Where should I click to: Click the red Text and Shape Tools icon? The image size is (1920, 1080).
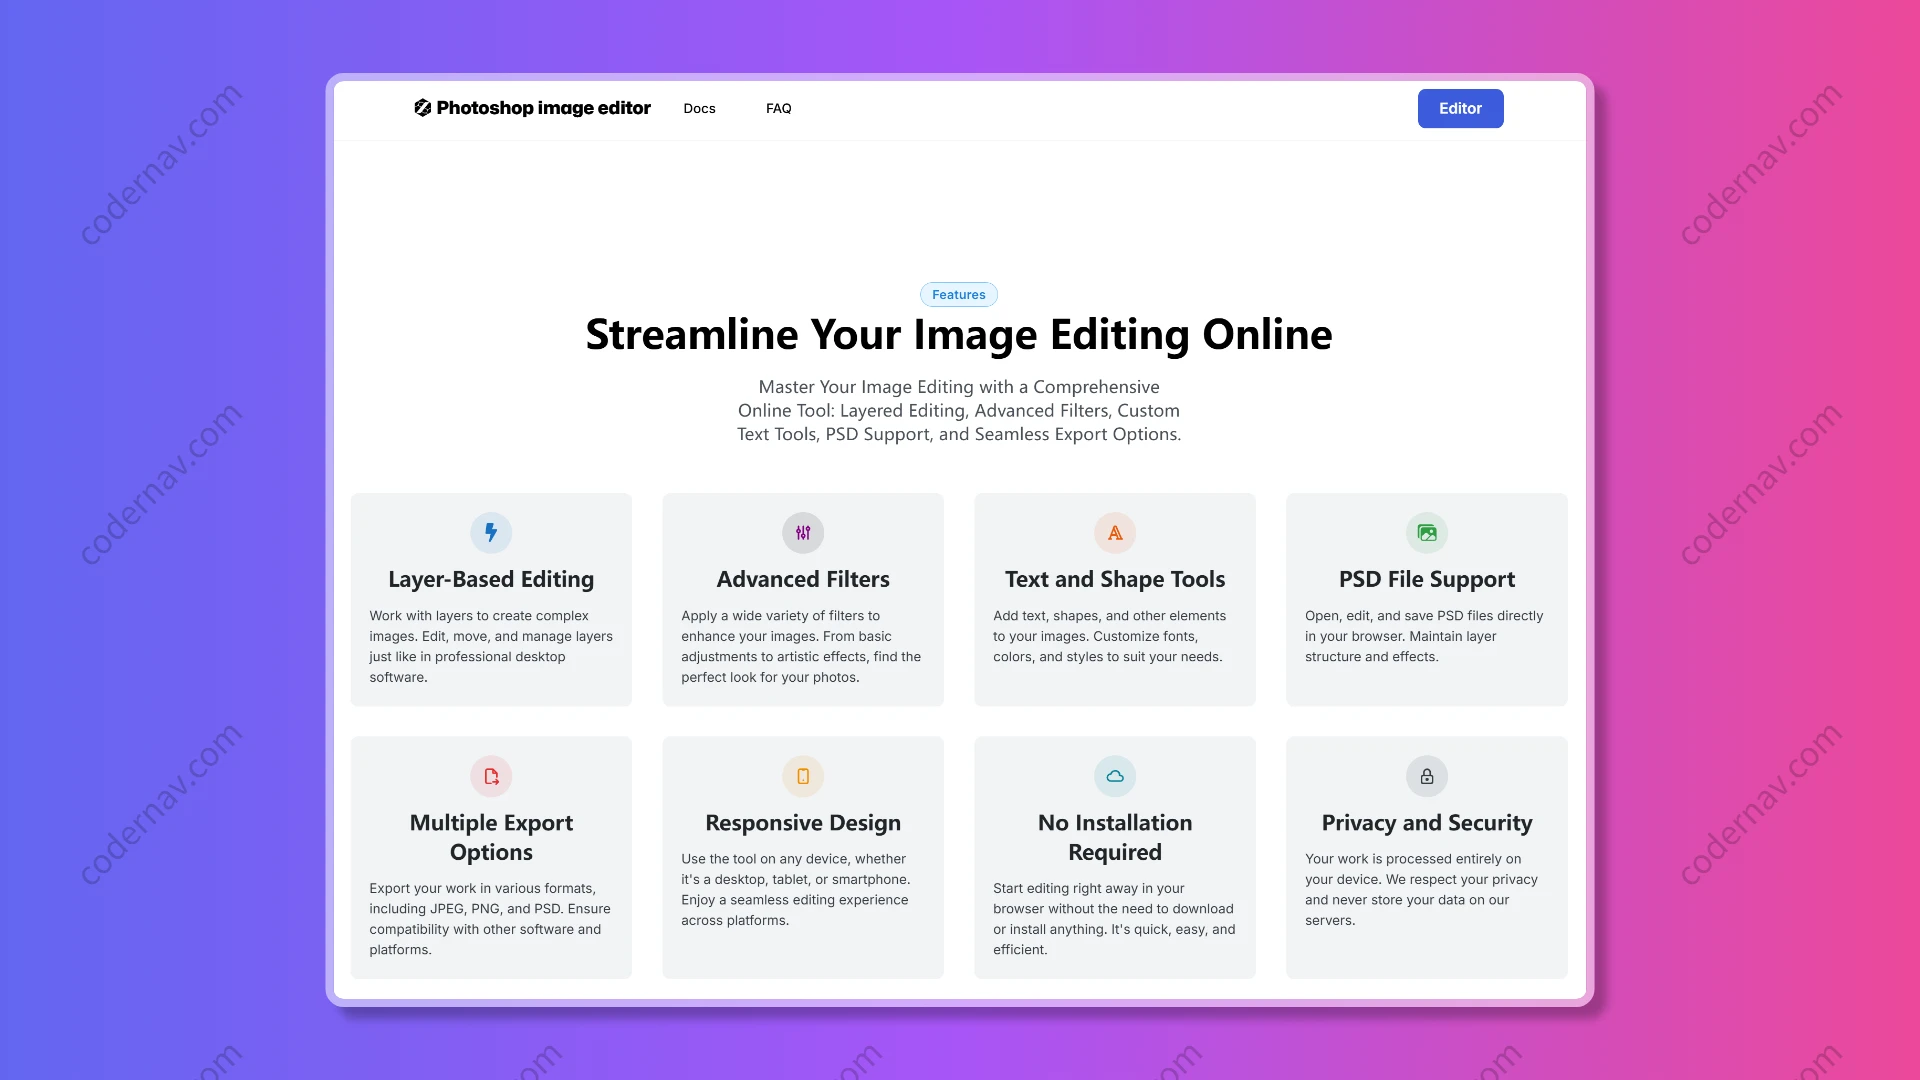tap(1114, 532)
